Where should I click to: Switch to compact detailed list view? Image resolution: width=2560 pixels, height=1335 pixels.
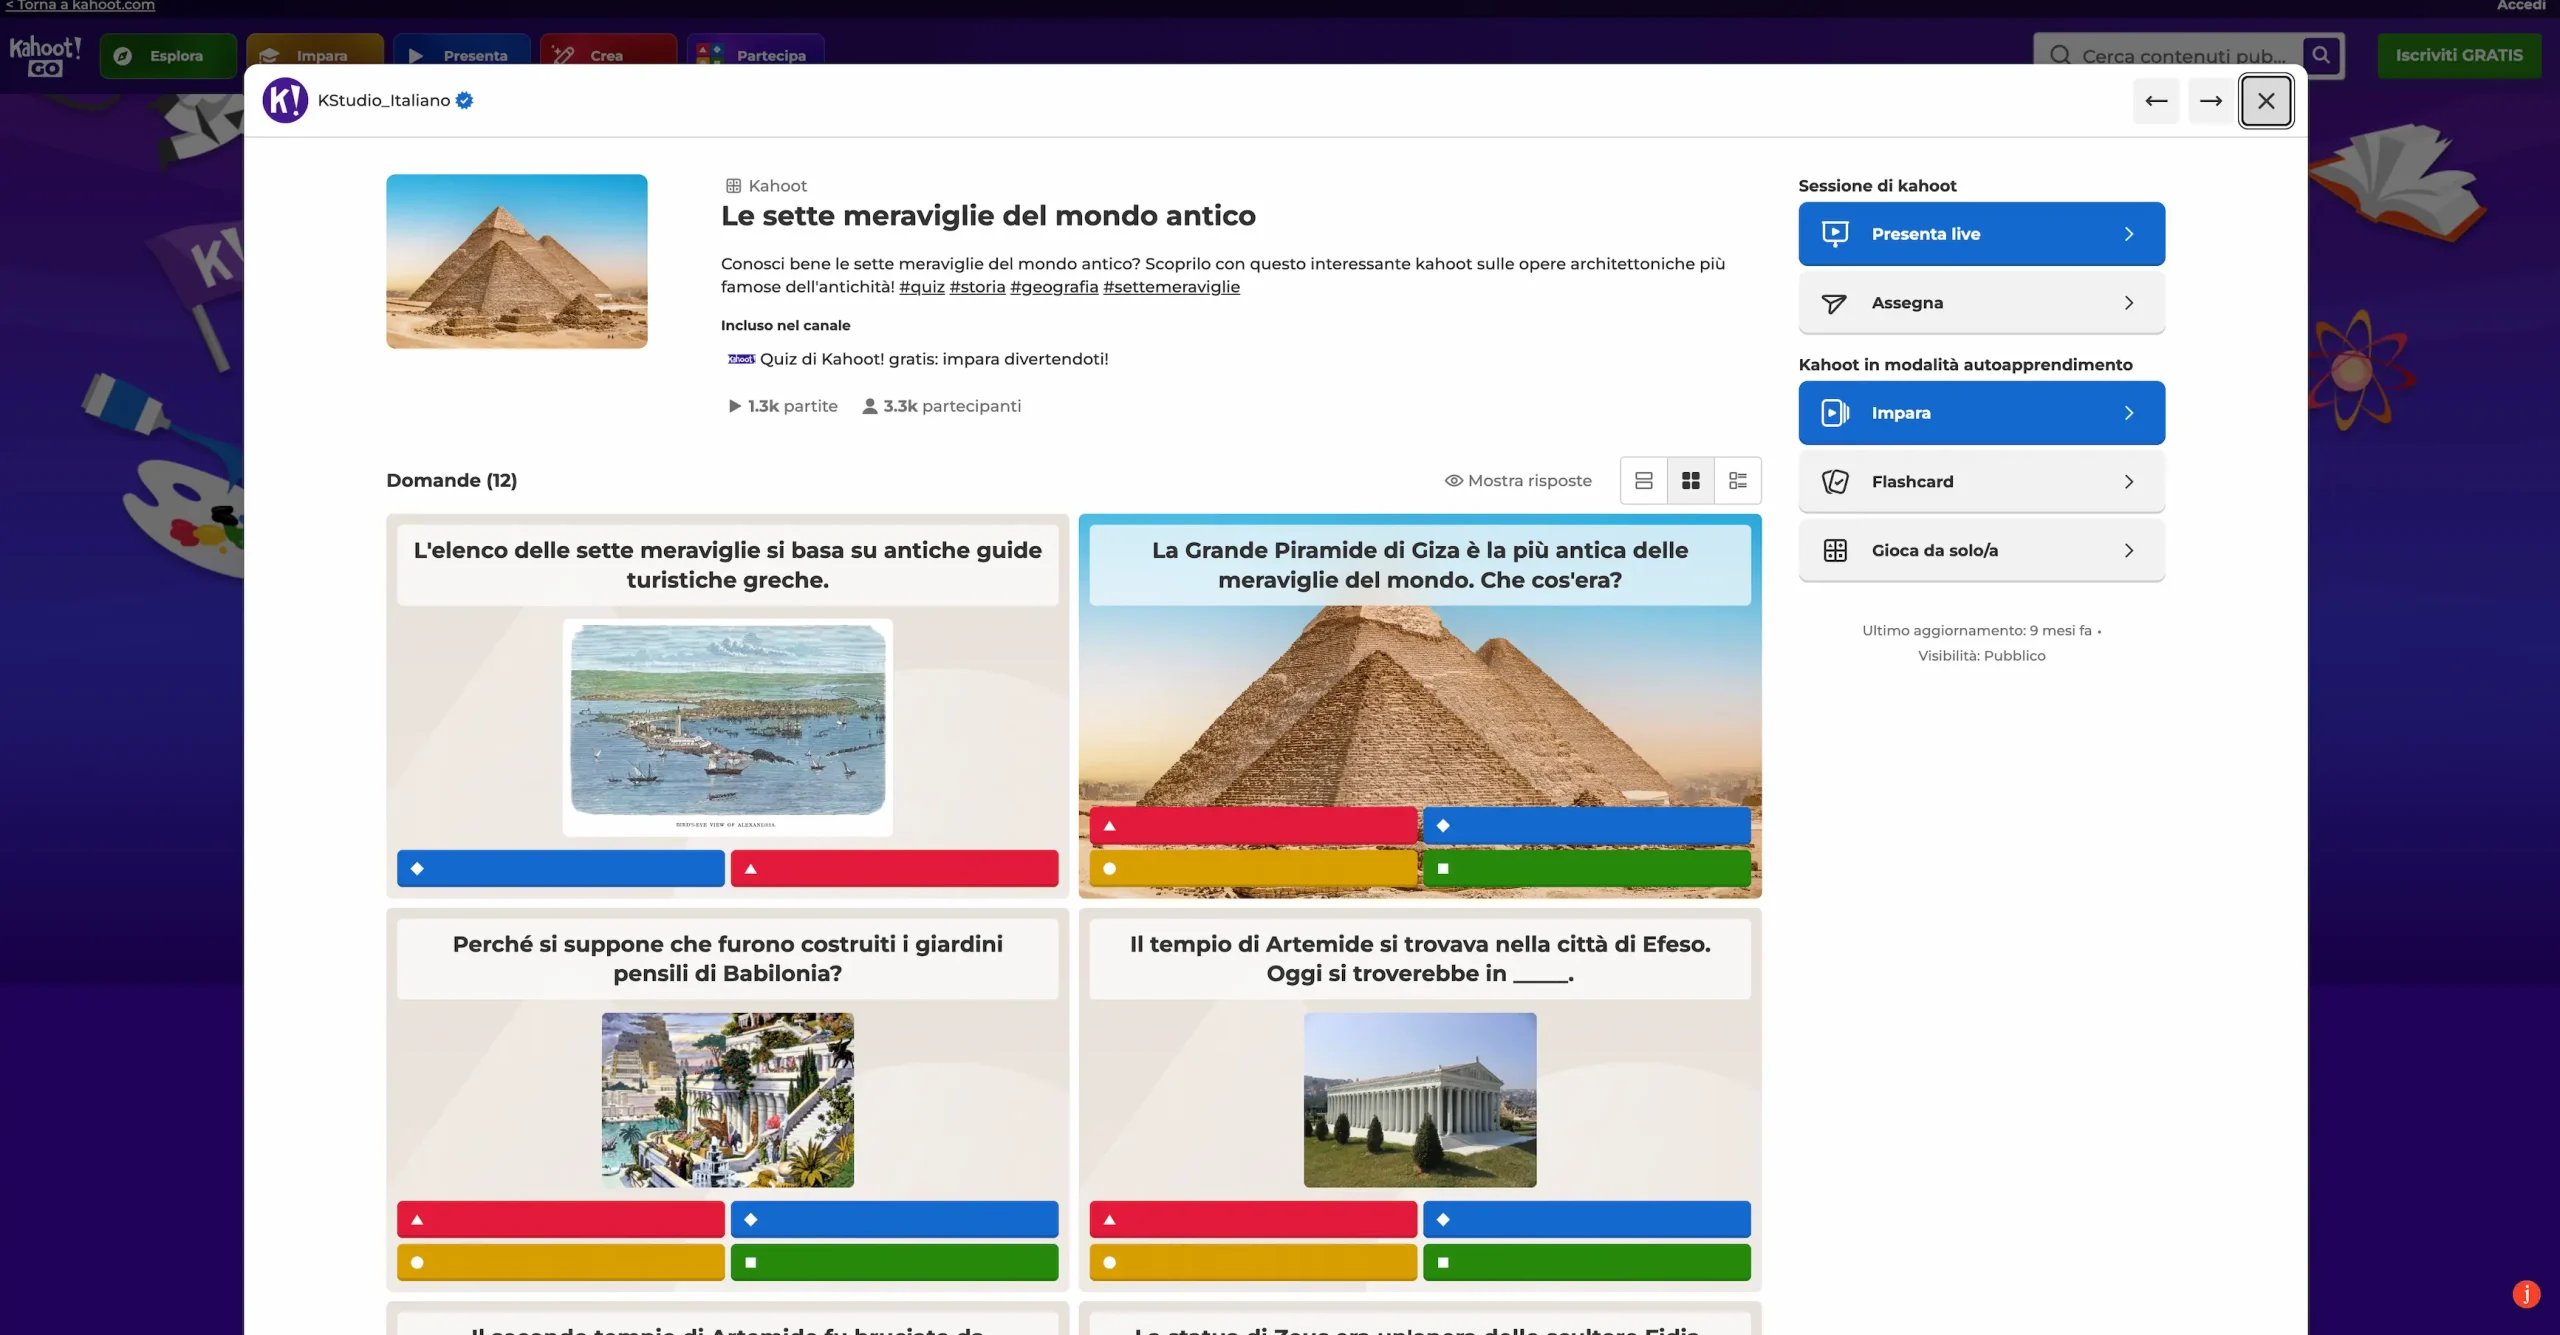[1737, 481]
